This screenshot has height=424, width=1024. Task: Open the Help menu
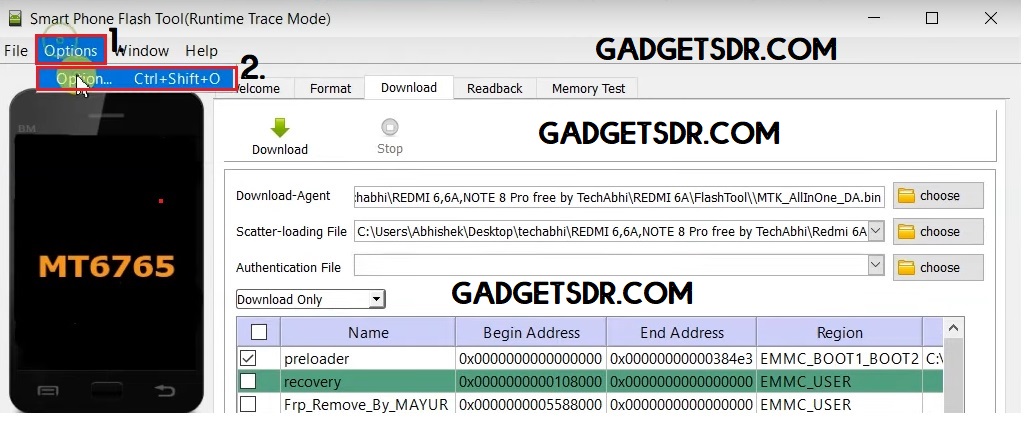201,51
